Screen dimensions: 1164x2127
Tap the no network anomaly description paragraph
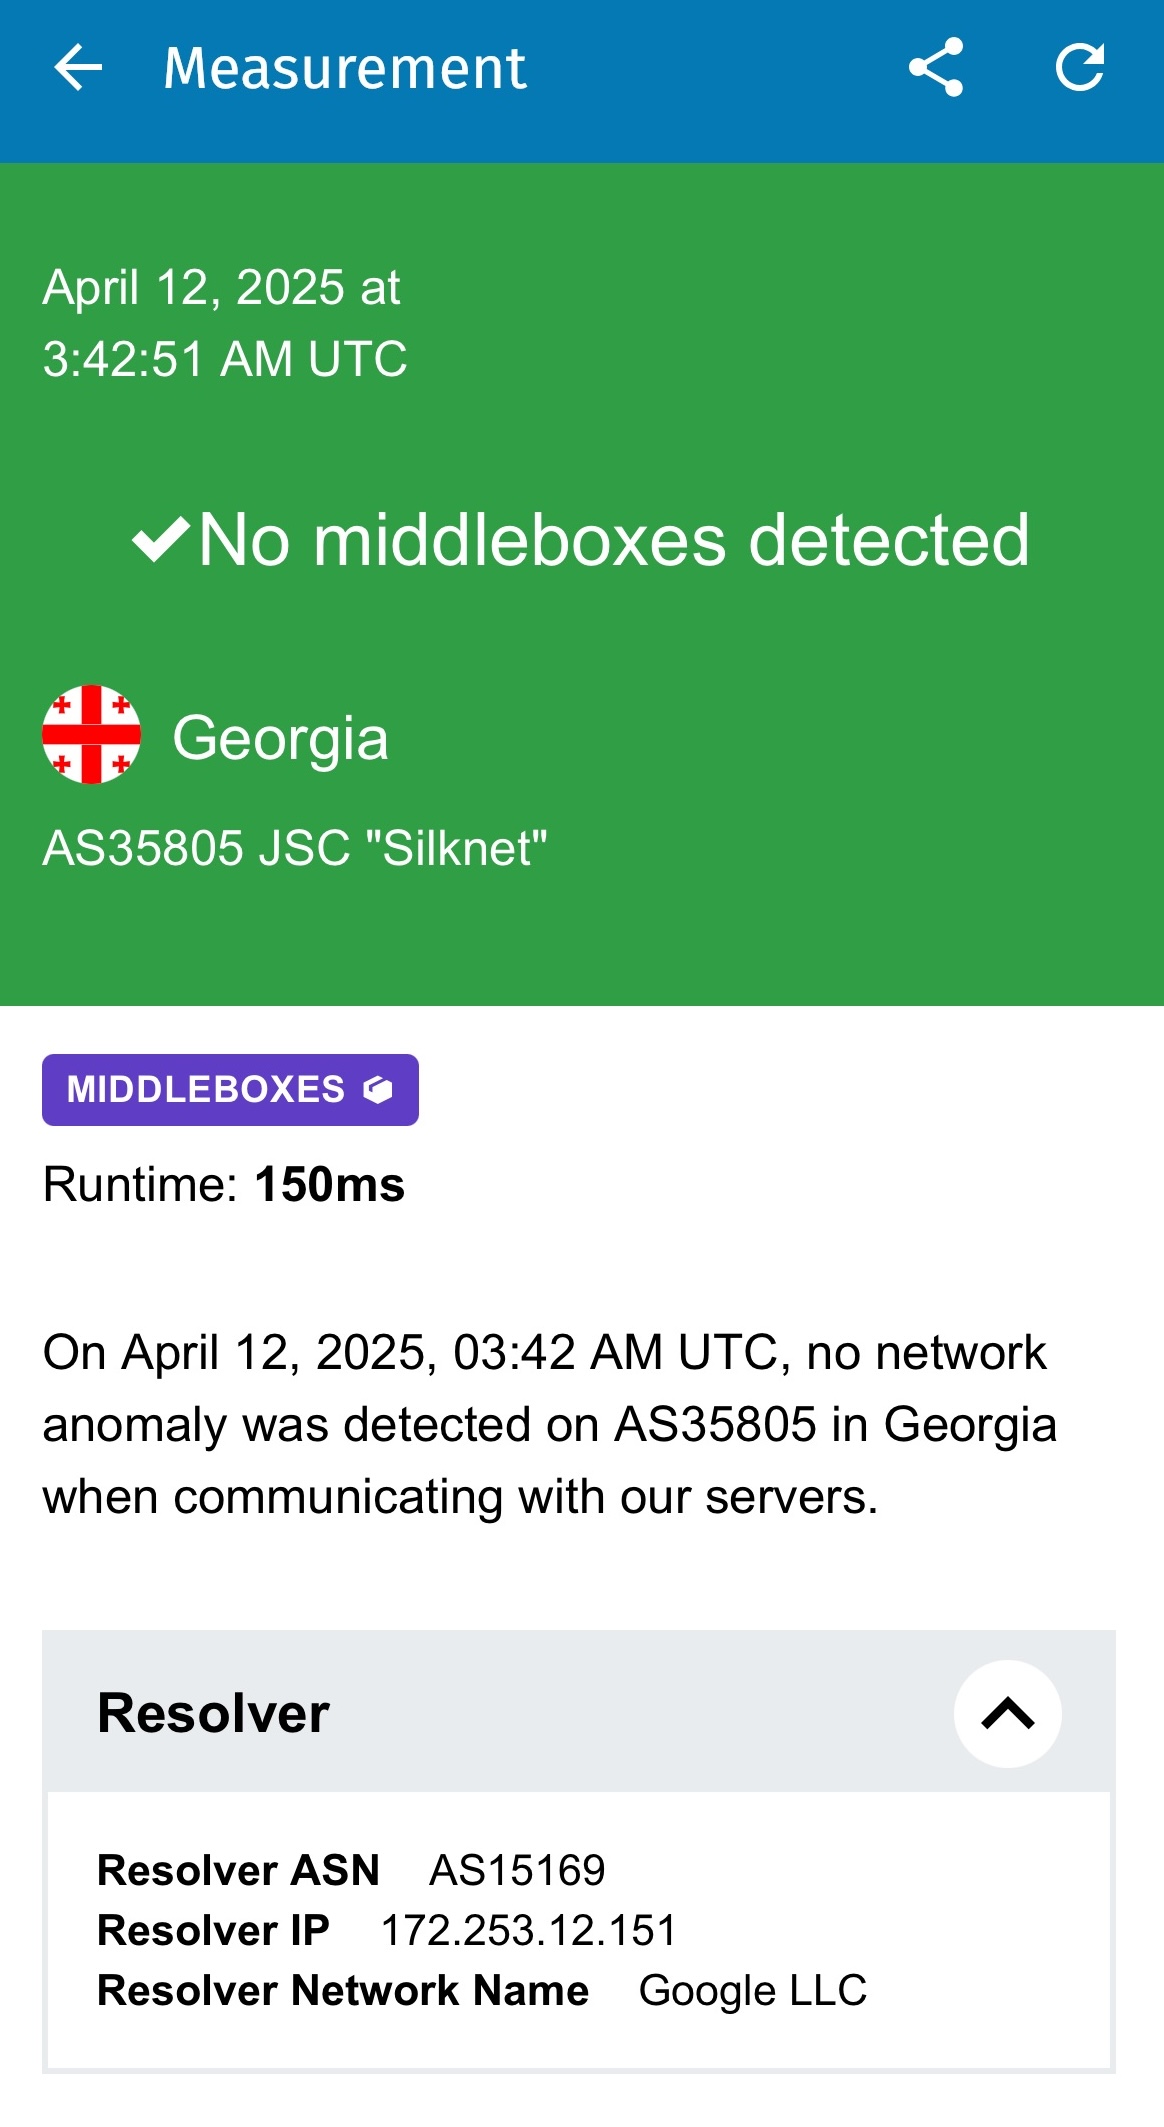tap(549, 1424)
